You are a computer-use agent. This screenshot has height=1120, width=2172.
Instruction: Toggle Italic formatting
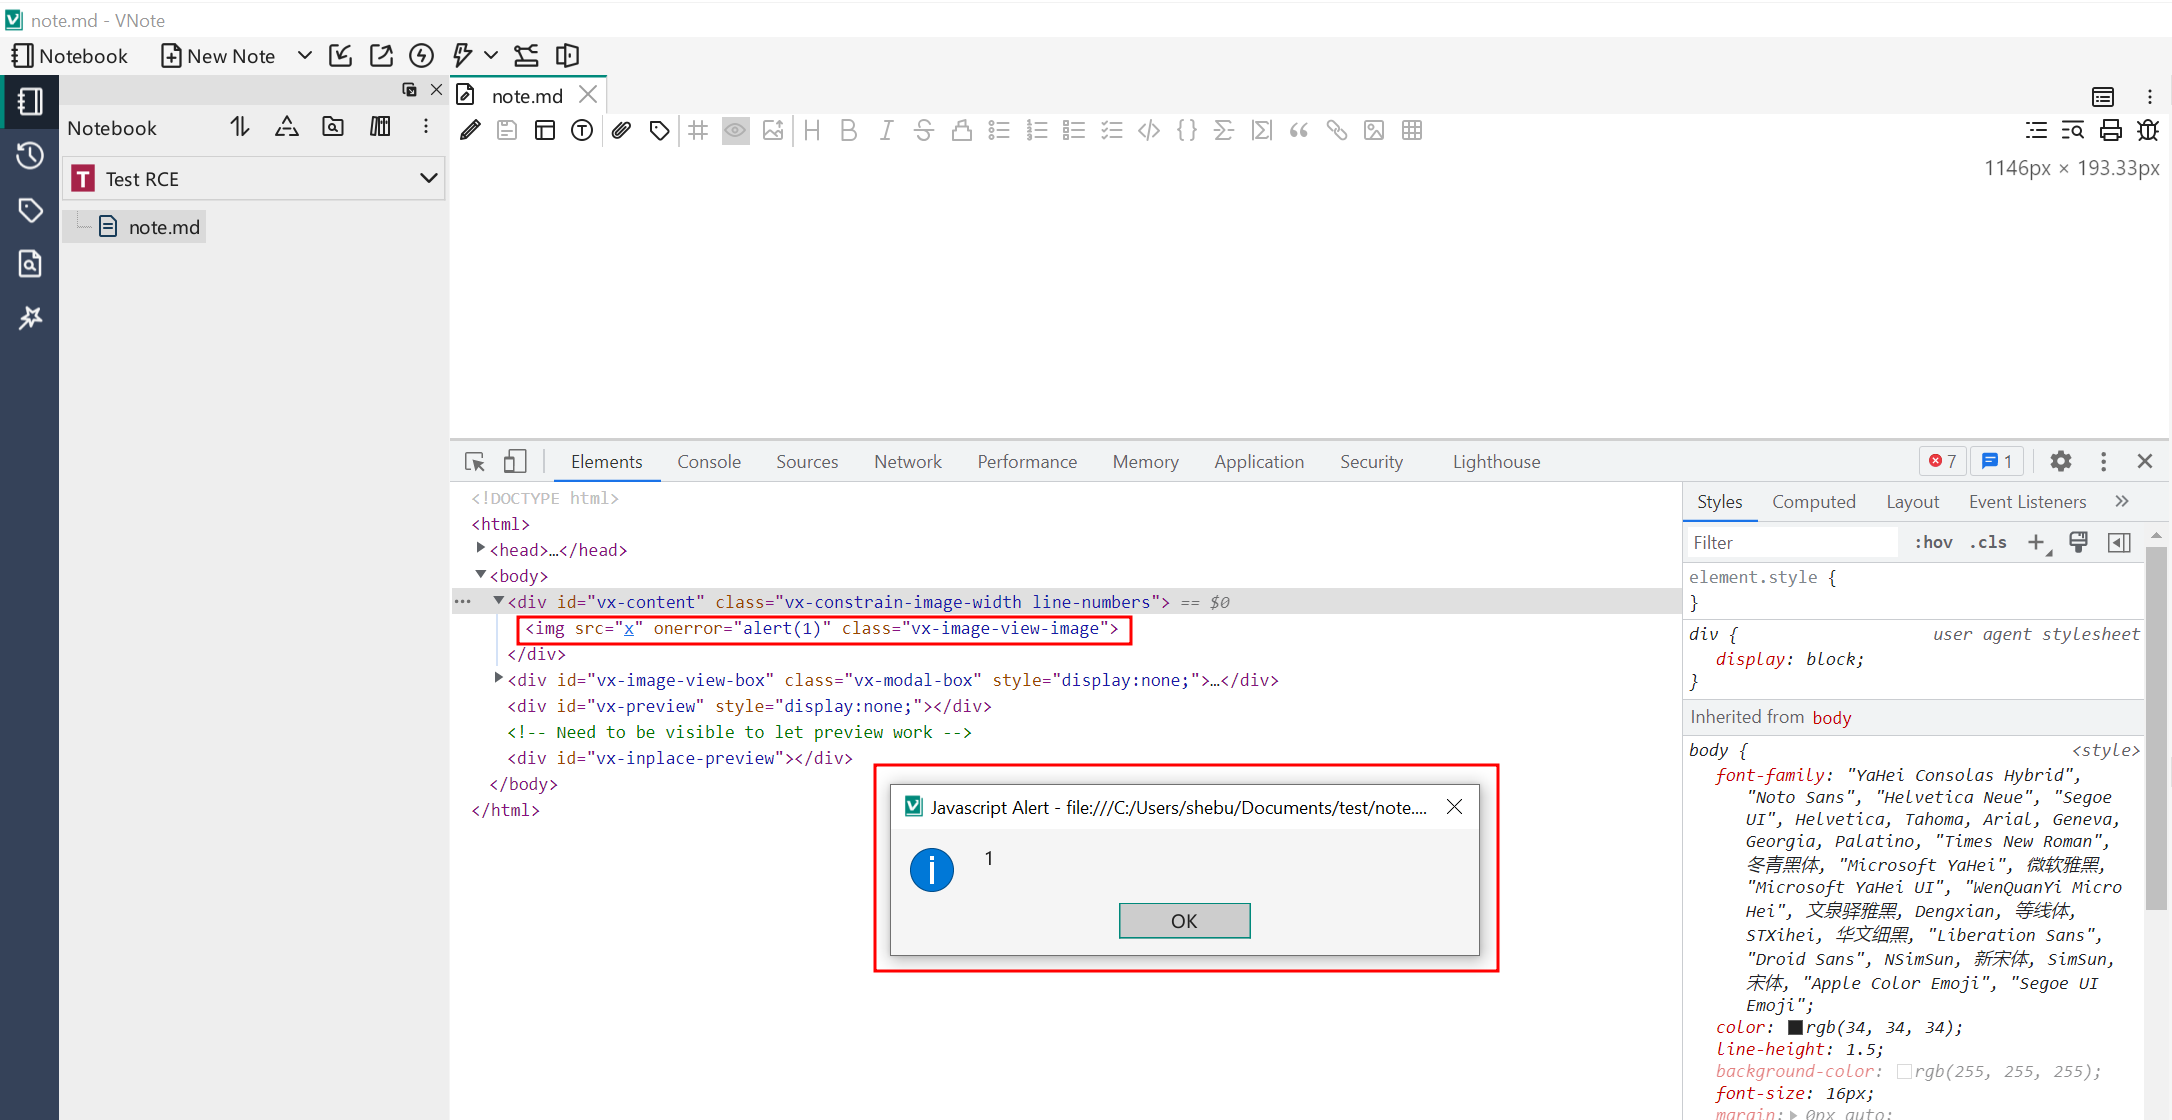[x=886, y=130]
